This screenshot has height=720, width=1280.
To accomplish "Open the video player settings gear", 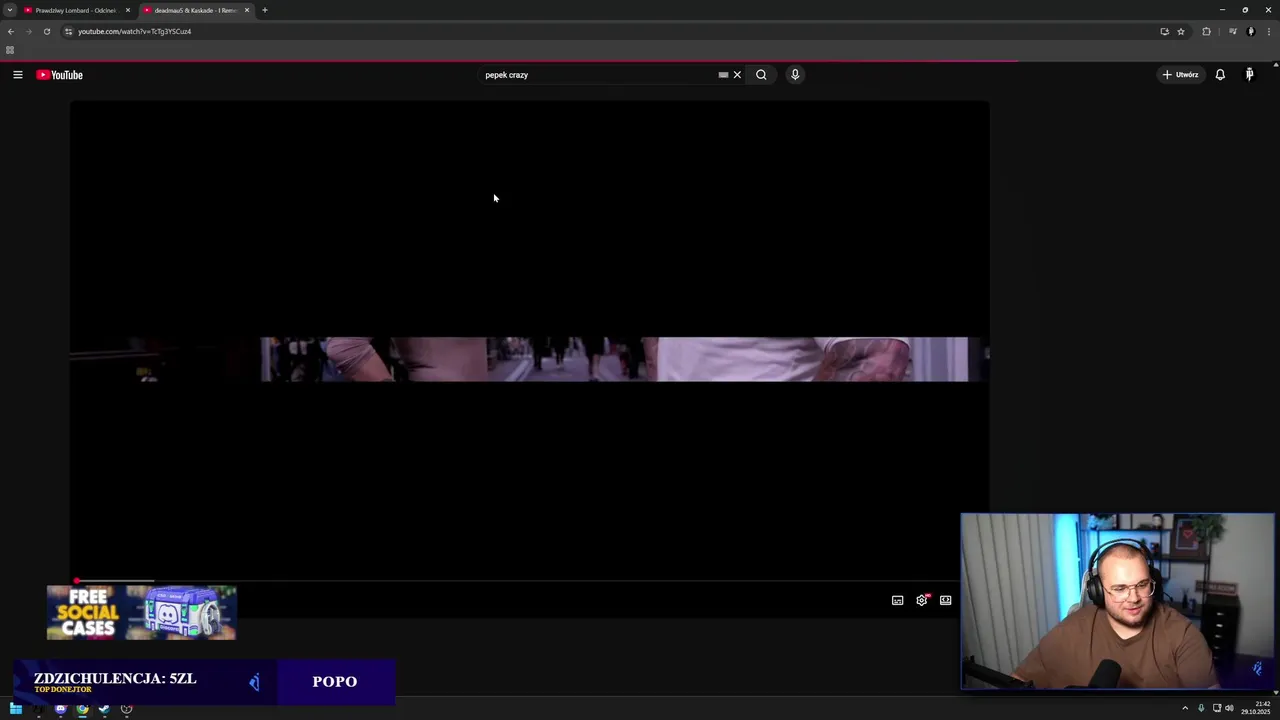I will point(922,600).
